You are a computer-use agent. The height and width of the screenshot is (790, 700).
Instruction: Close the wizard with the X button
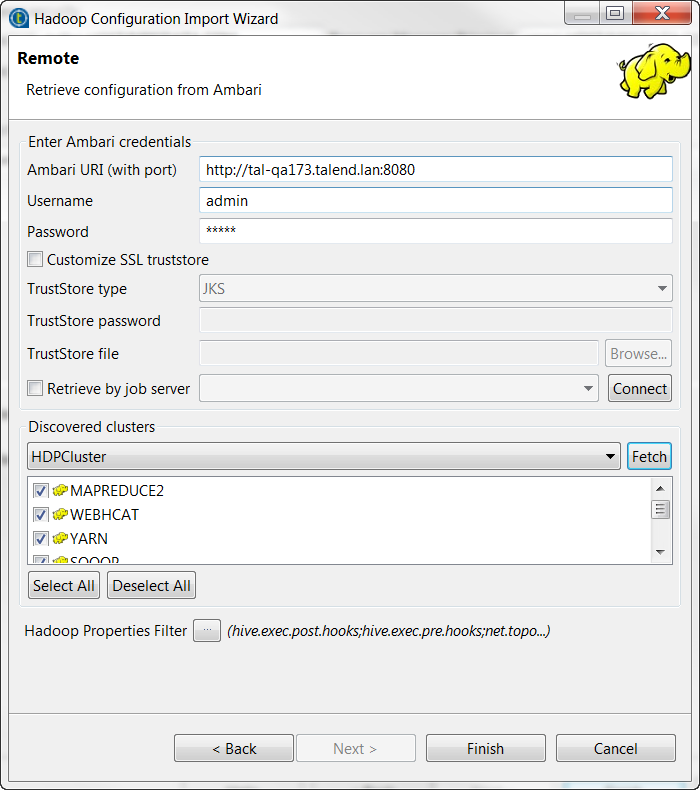pyautogui.click(x=662, y=13)
